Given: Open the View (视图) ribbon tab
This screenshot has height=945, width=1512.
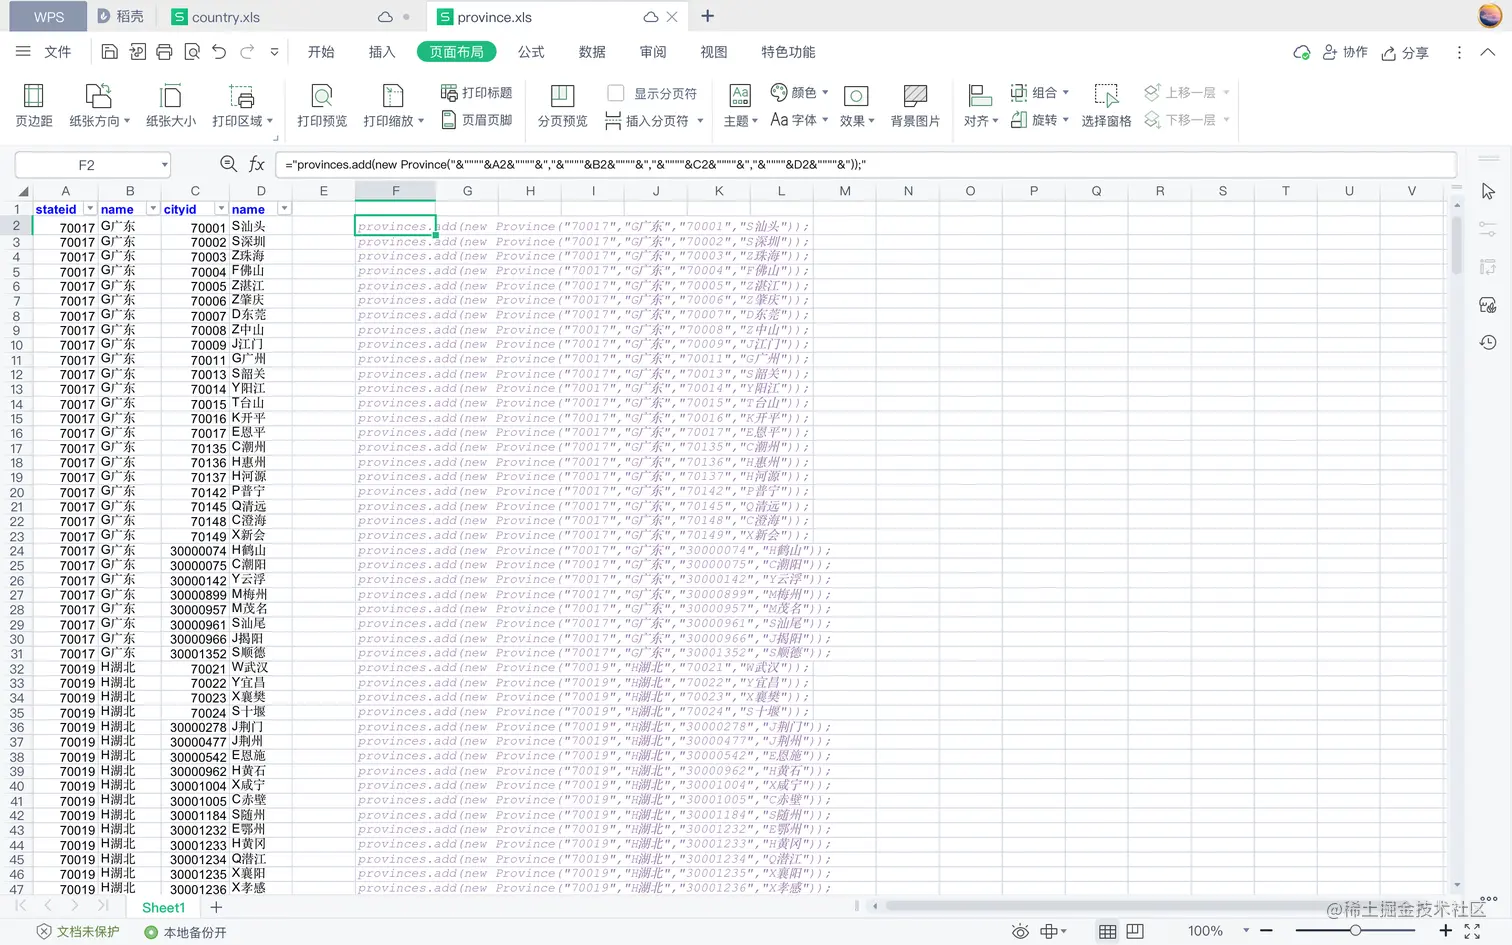Looking at the screenshot, I should pos(714,52).
